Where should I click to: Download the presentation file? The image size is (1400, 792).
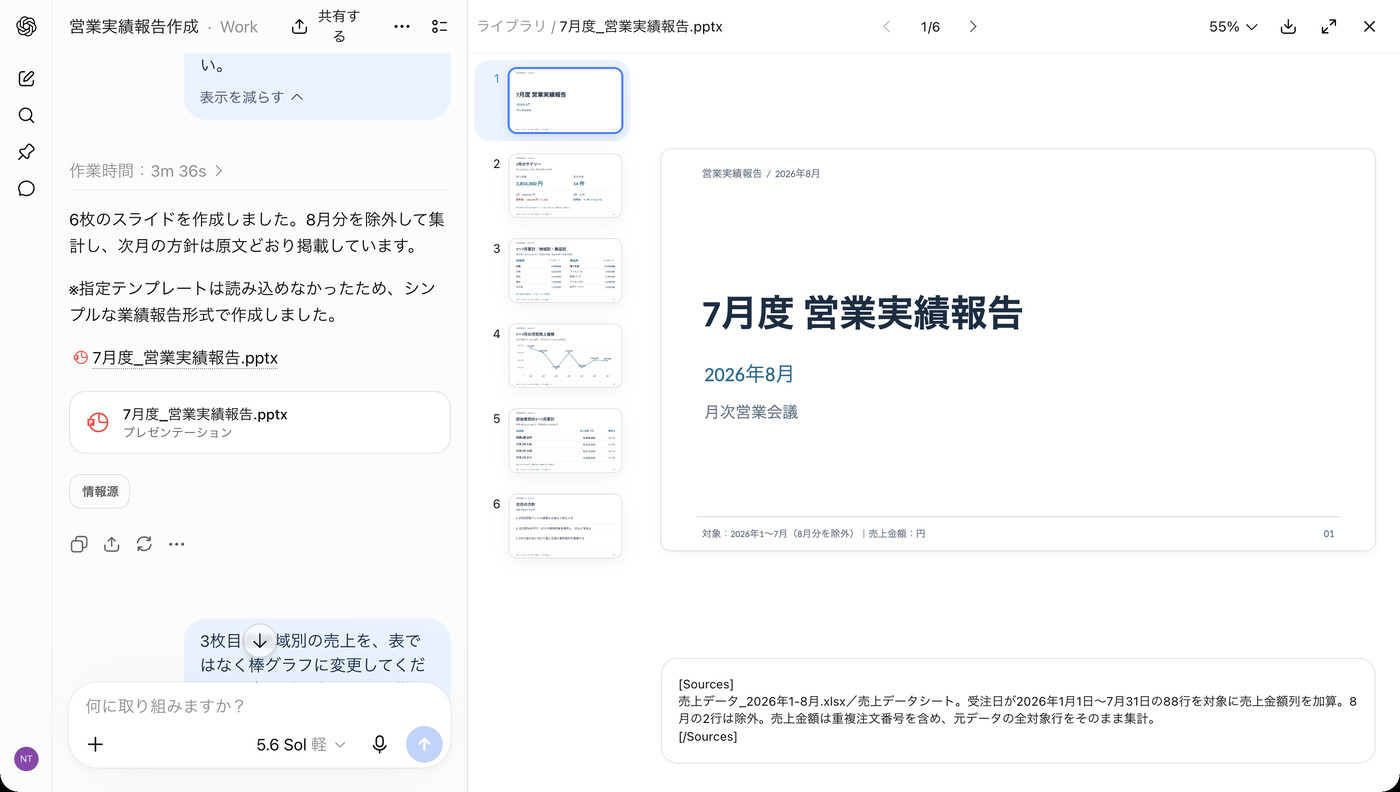click(x=1288, y=27)
